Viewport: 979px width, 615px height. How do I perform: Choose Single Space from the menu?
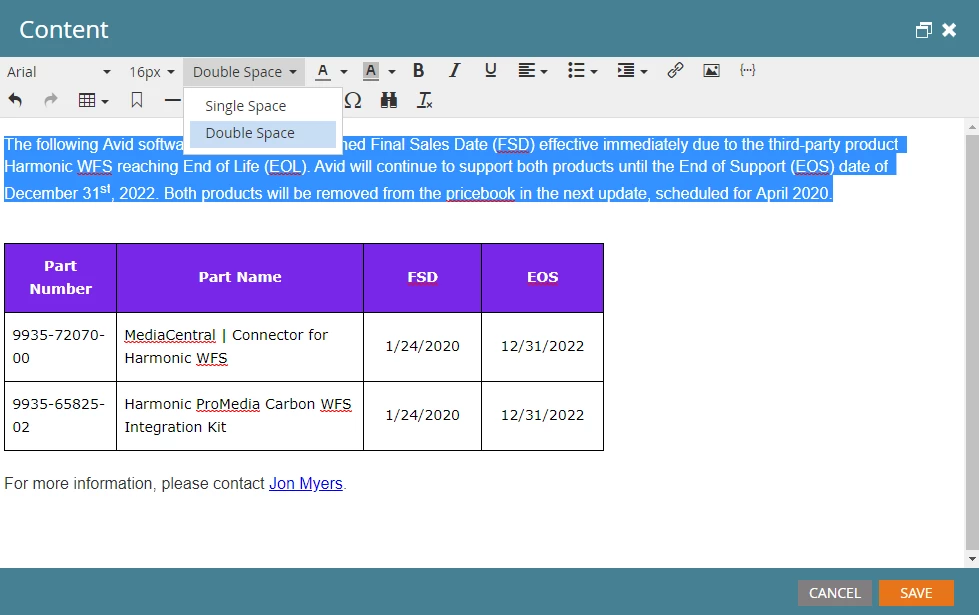pos(262,106)
